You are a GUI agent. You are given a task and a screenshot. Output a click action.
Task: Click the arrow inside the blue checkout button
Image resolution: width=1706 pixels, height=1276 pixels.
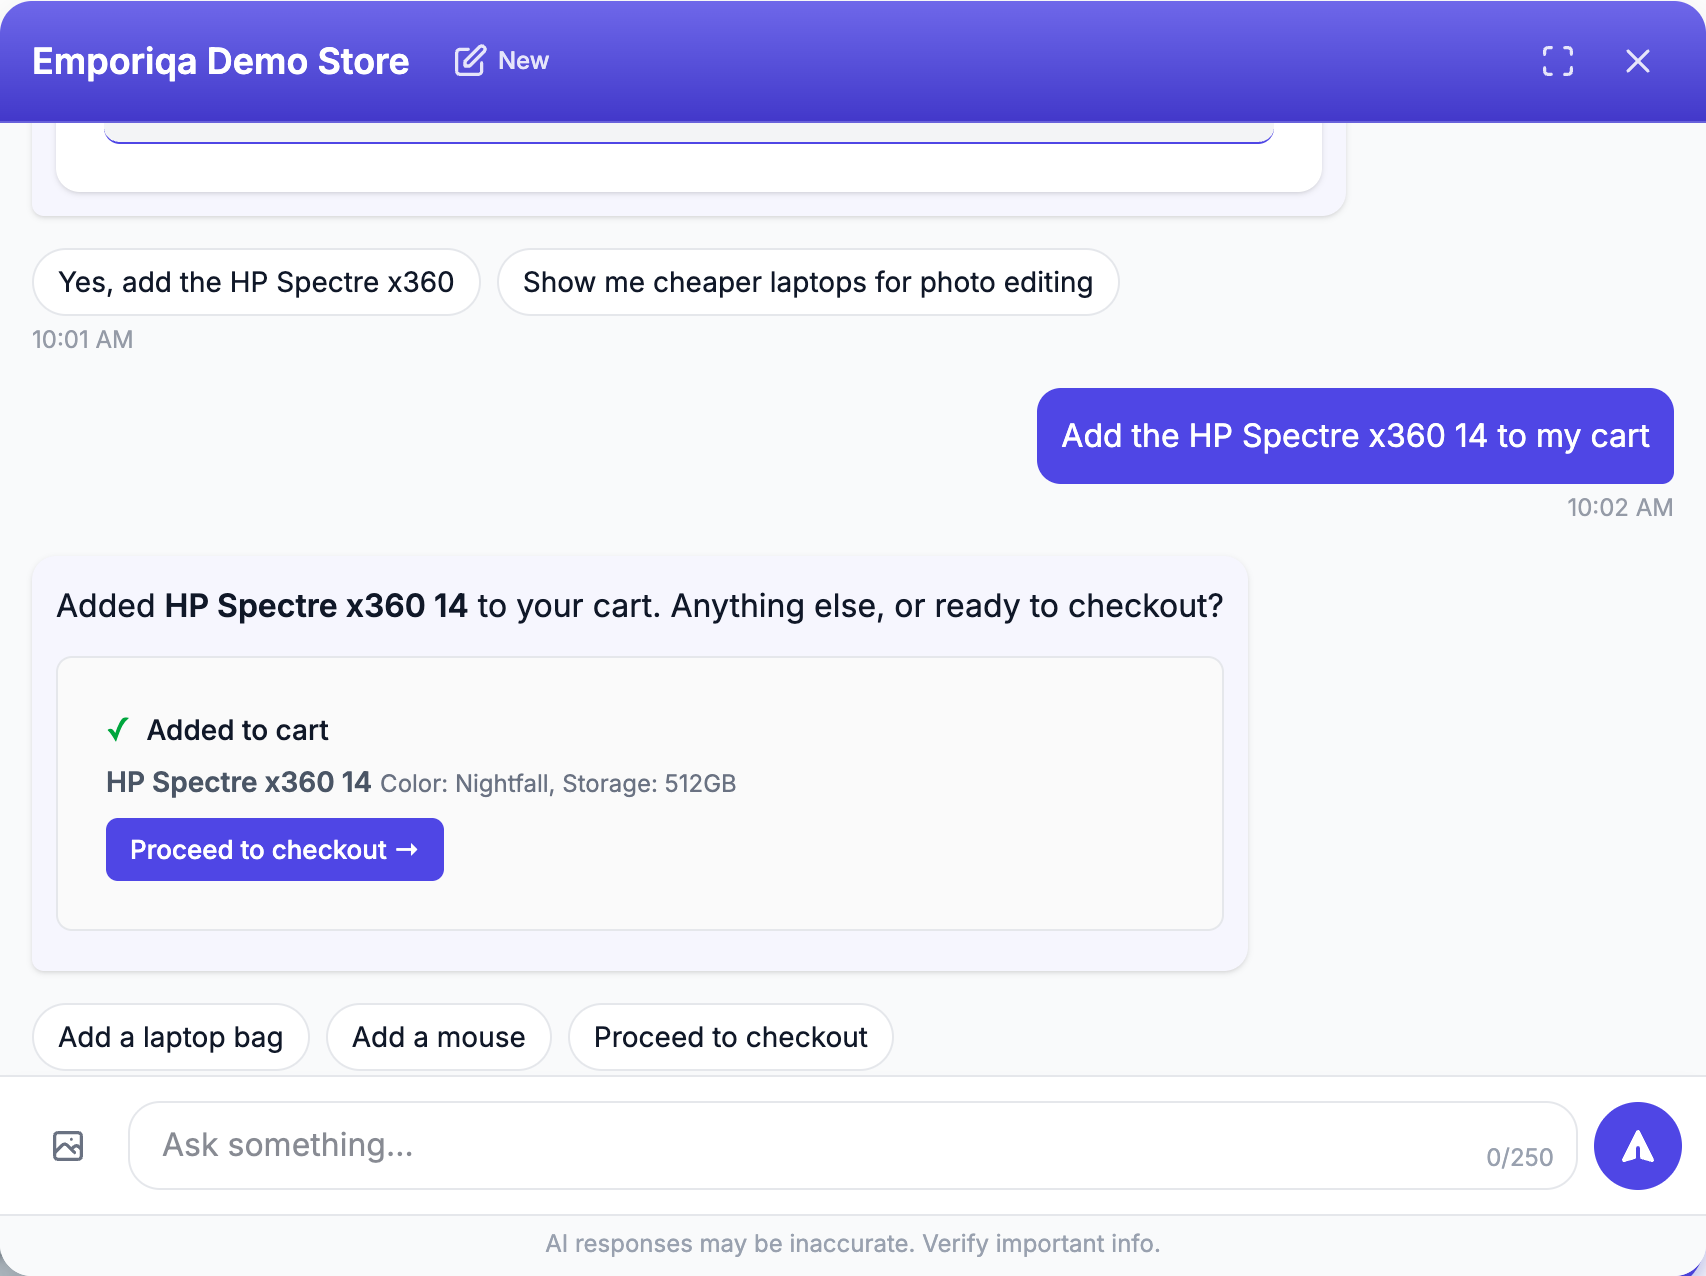click(x=407, y=850)
